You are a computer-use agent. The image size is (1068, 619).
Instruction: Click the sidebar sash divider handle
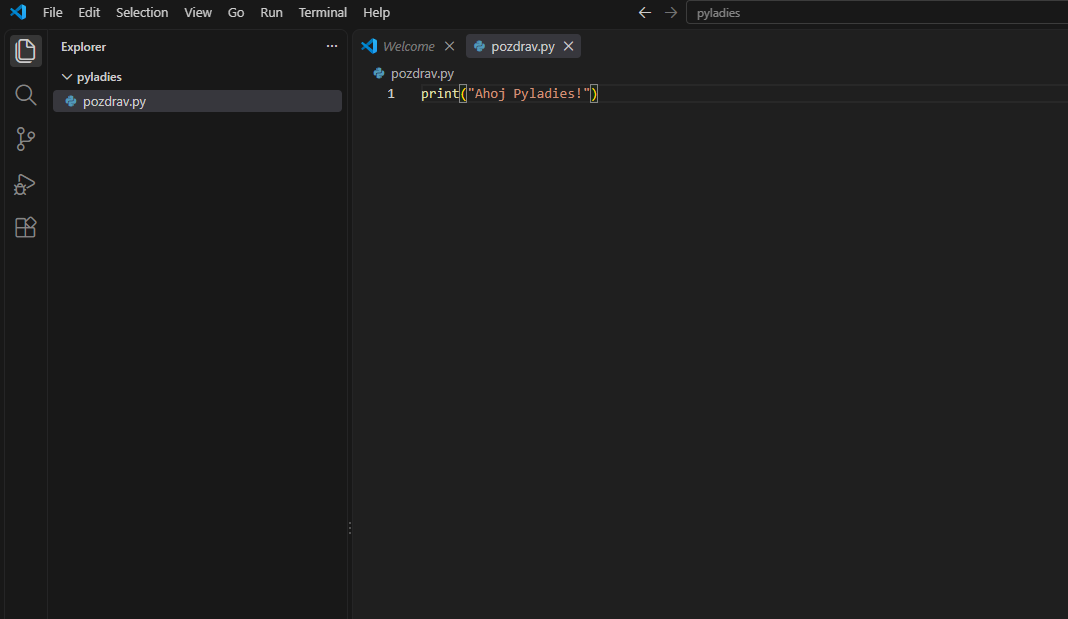point(349,528)
